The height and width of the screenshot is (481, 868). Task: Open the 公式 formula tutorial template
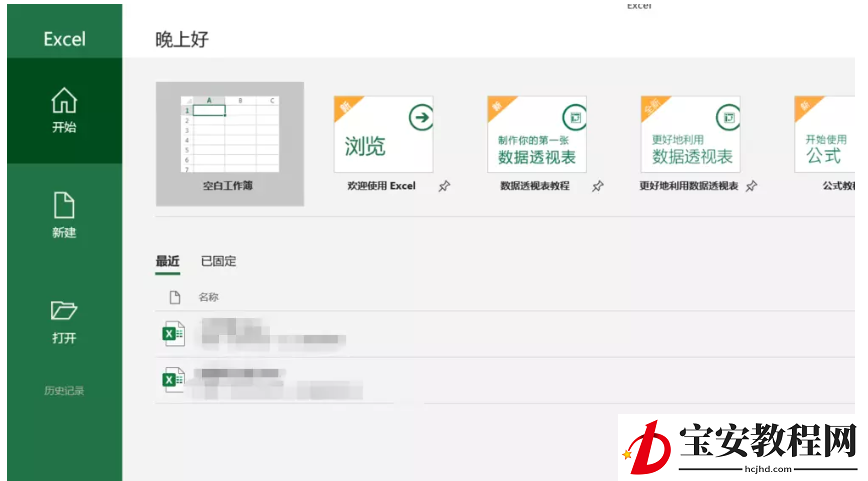coord(825,134)
